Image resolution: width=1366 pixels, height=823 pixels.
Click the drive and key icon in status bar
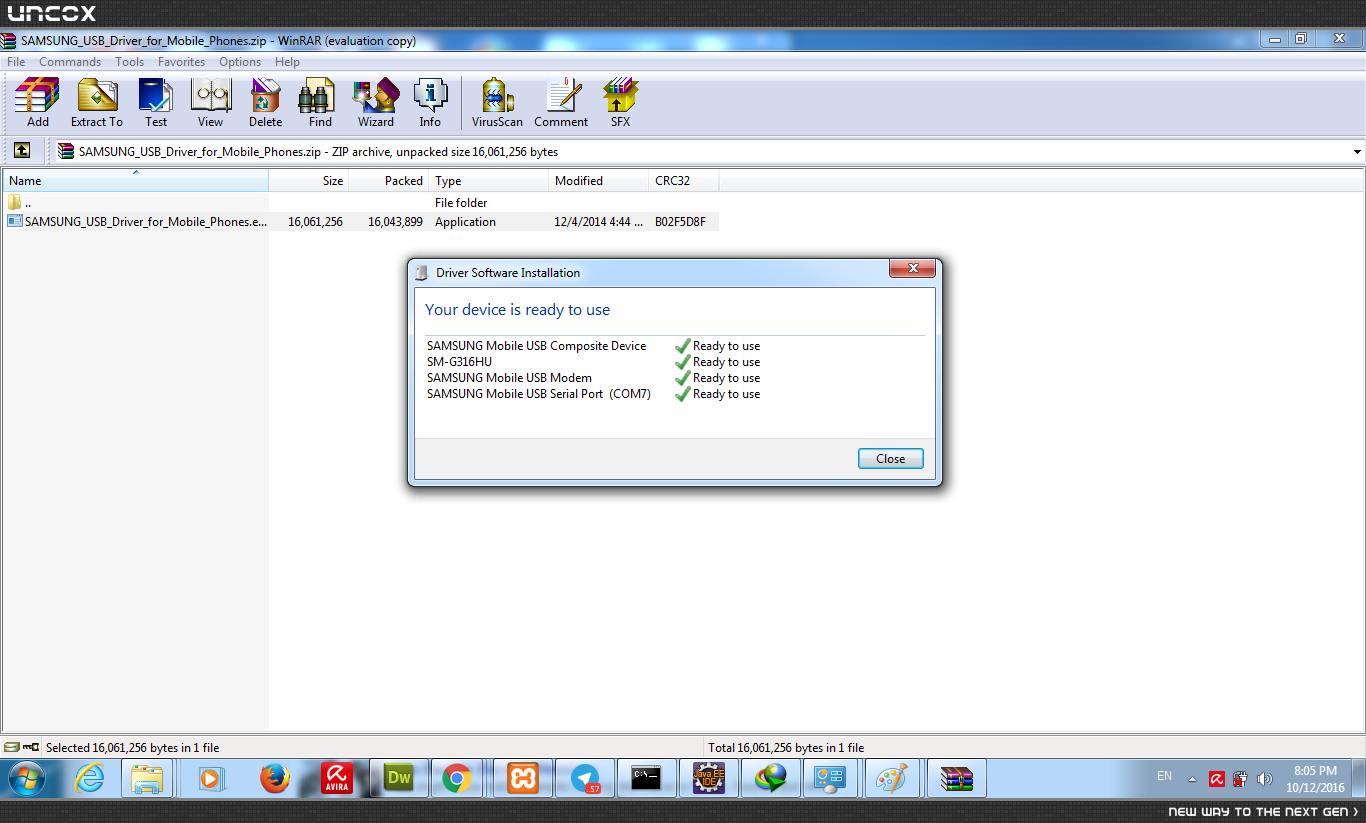point(21,747)
